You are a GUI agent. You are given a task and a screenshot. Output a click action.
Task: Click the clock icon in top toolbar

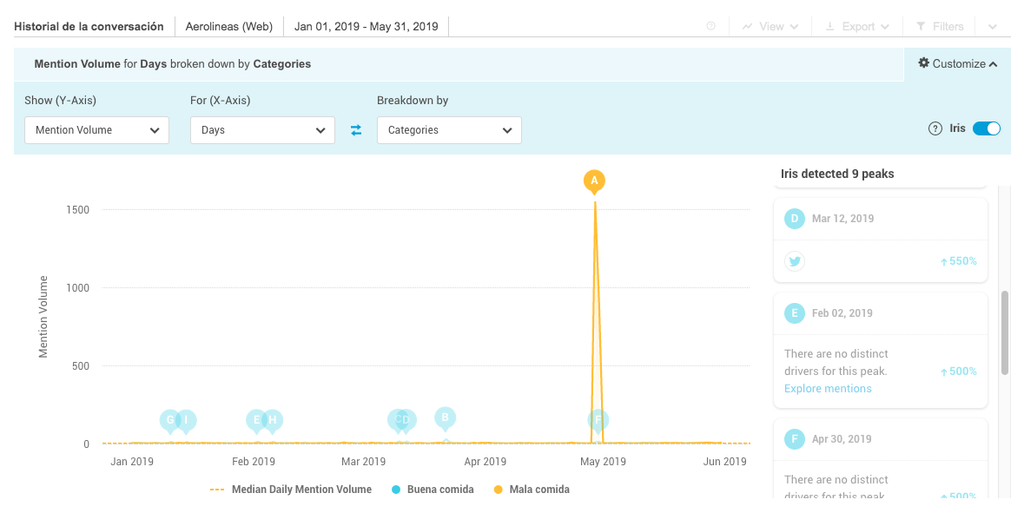[x=711, y=27]
